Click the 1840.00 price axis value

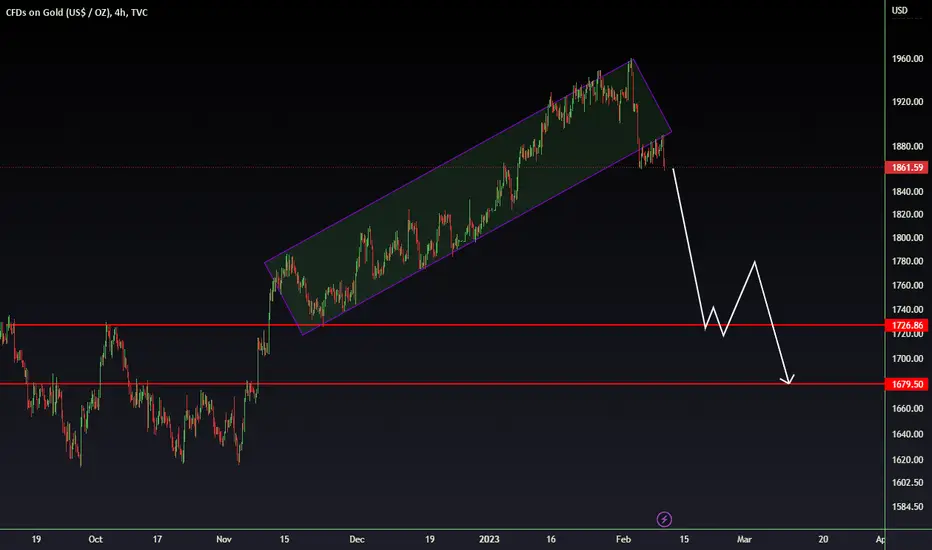click(907, 191)
